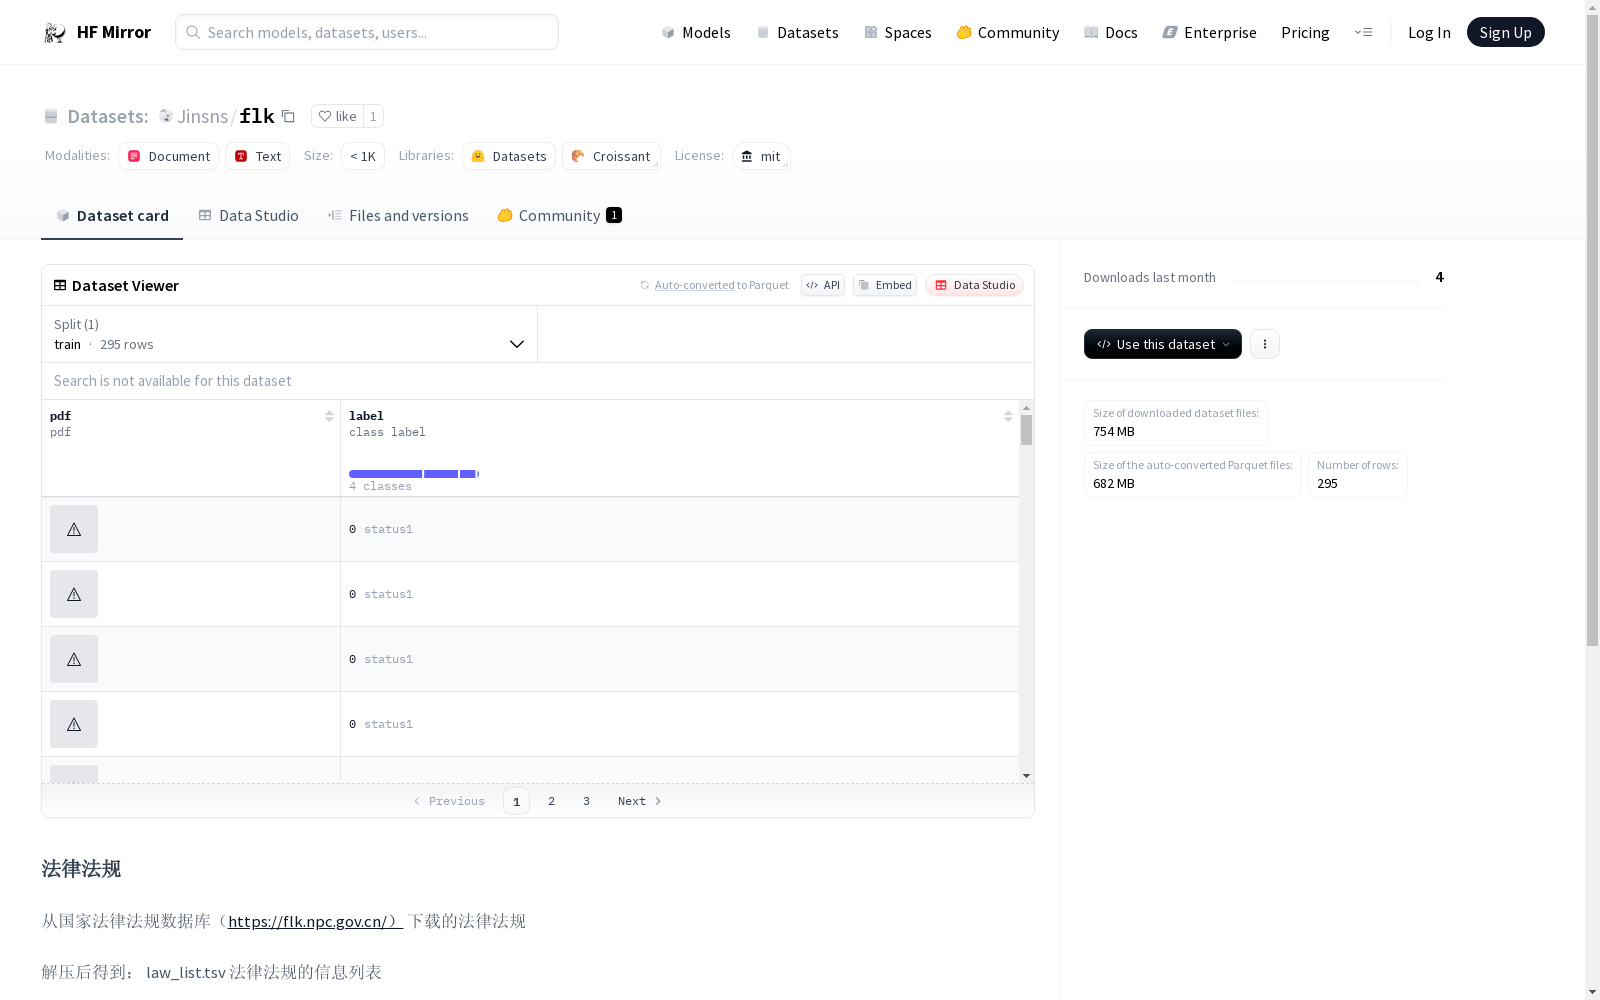This screenshot has height=1000, width=1600.
Task: Open Datasets in top navigation
Action: coord(797,32)
